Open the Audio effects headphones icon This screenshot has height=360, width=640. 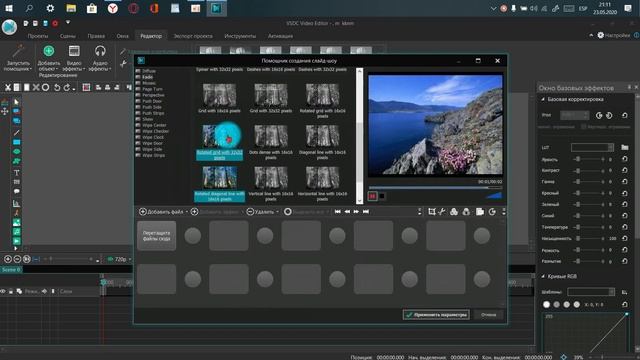pyautogui.click(x=100, y=51)
